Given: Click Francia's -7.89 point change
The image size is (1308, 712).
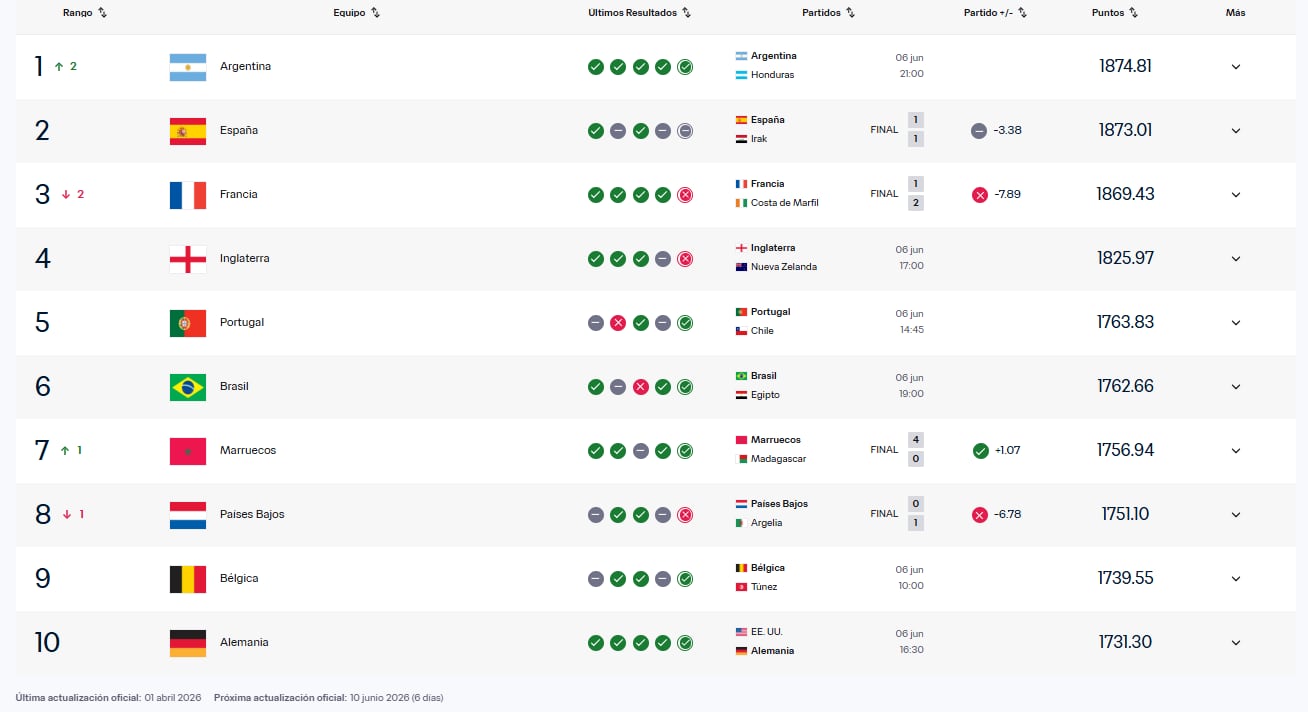Looking at the screenshot, I should [1007, 195].
